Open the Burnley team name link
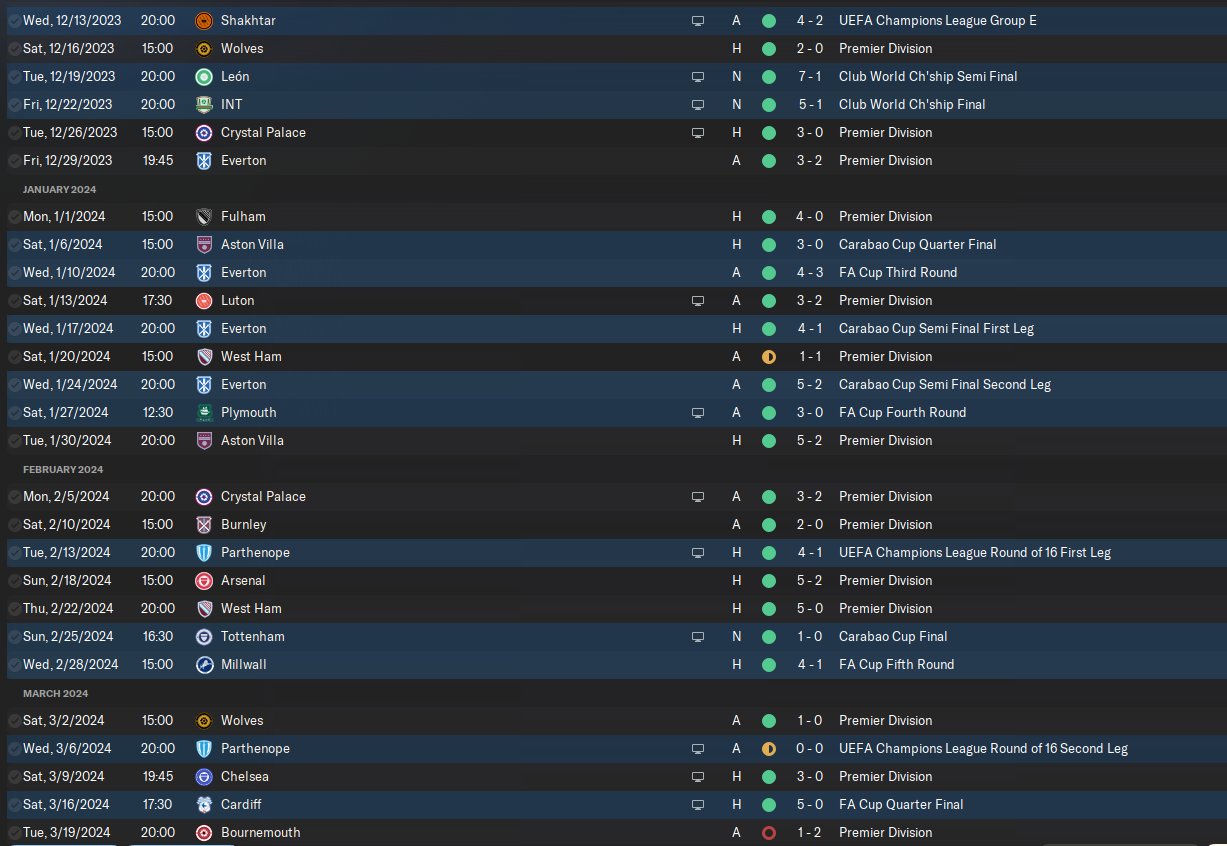Viewport: 1227px width, 846px height. (x=243, y=524)
